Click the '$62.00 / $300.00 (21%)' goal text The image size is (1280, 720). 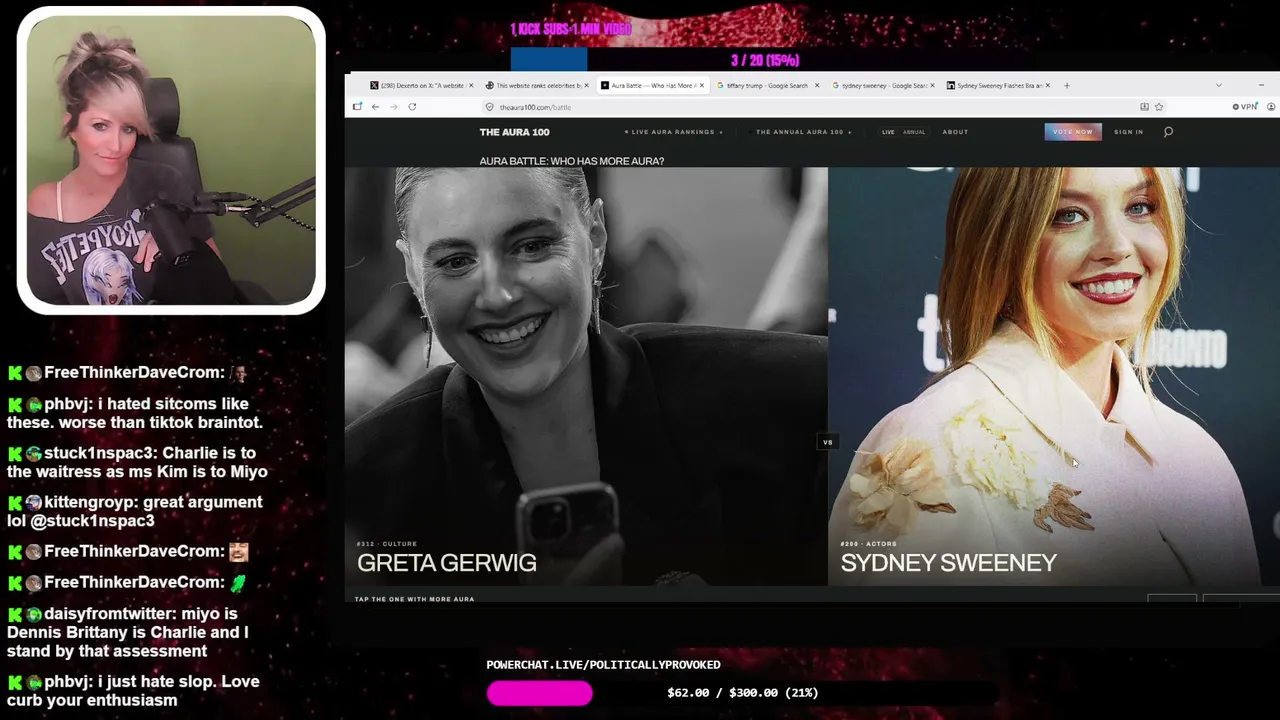(x=742, y=693)
